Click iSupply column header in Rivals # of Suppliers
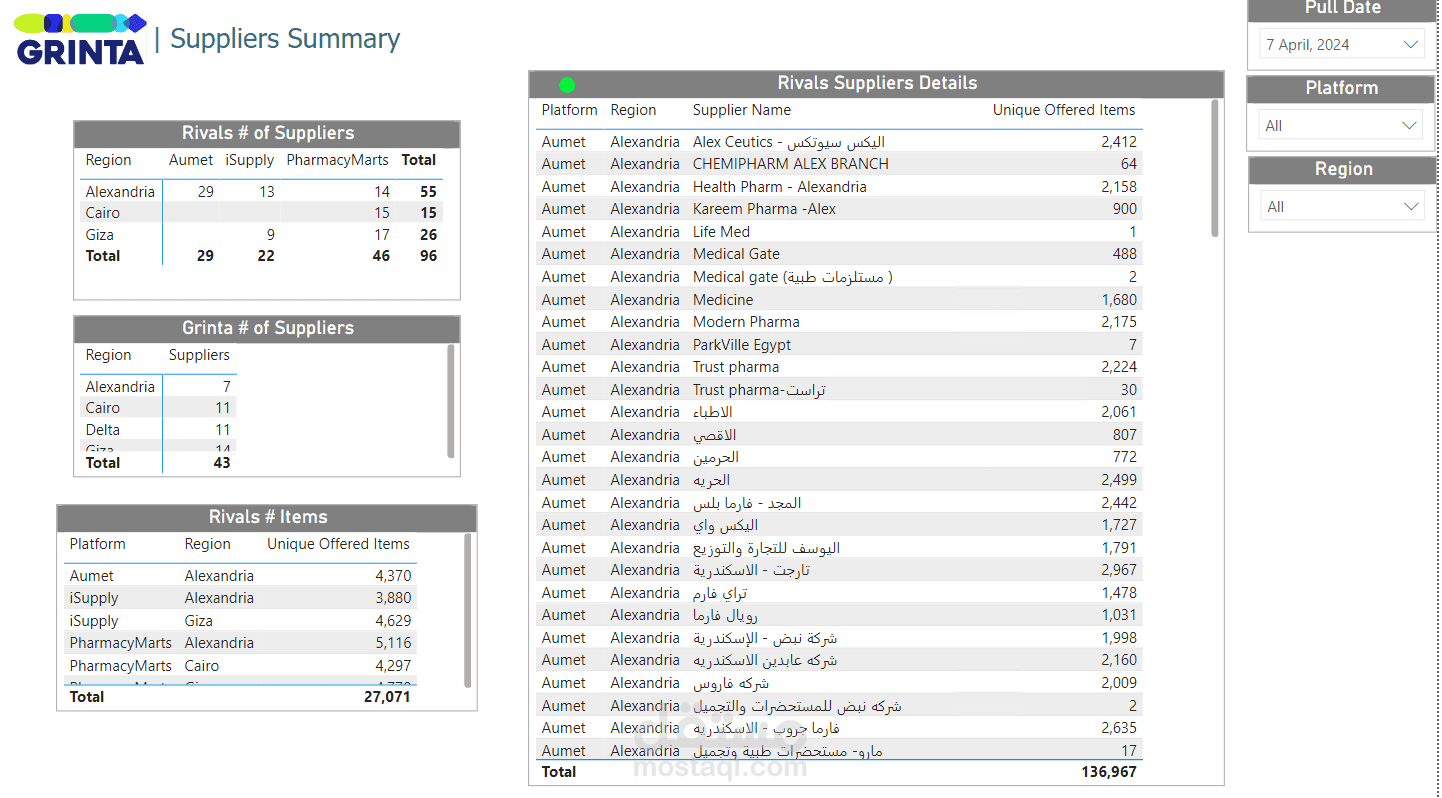1442x798 pixels. point(249,159)
